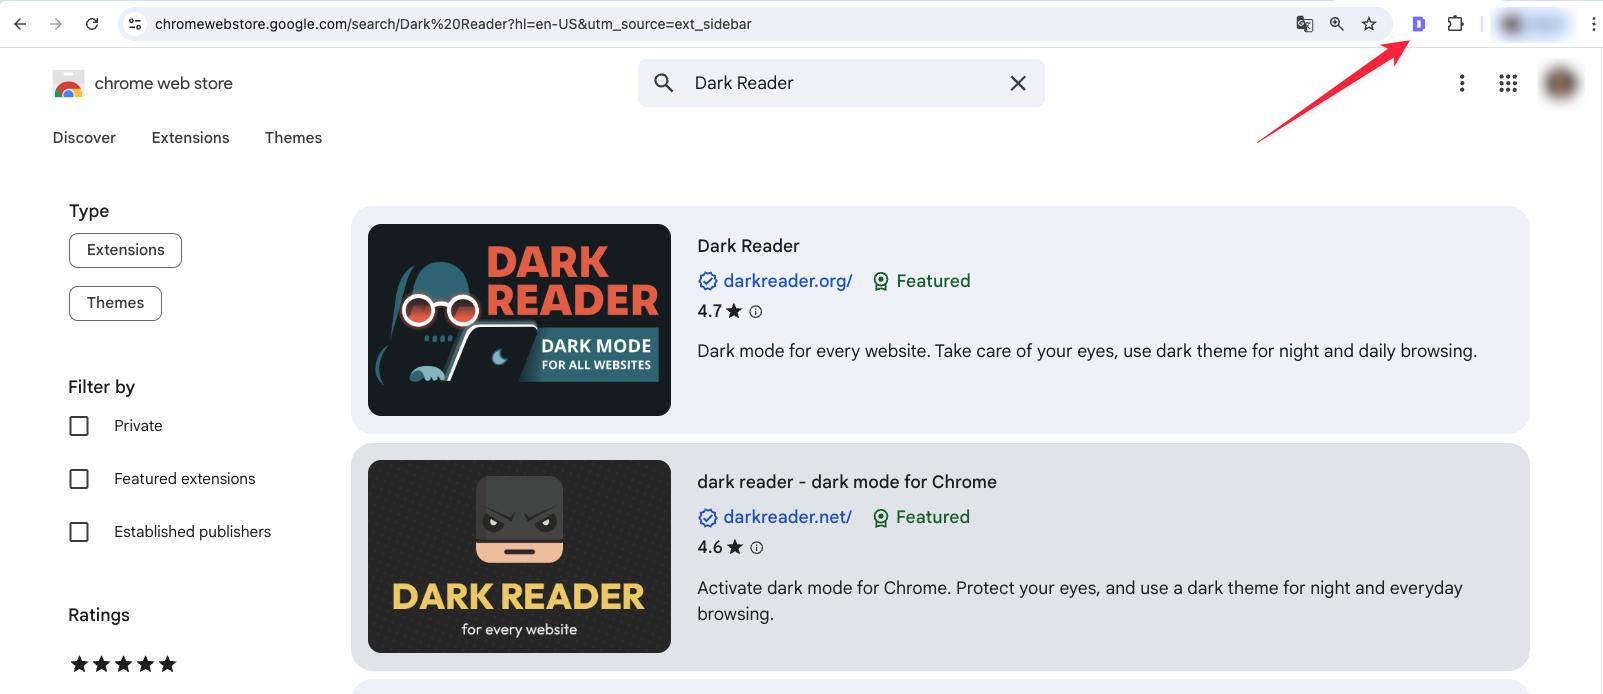
Task: Open the Dark Reader promo thumbnail
Action: (519, 320)
